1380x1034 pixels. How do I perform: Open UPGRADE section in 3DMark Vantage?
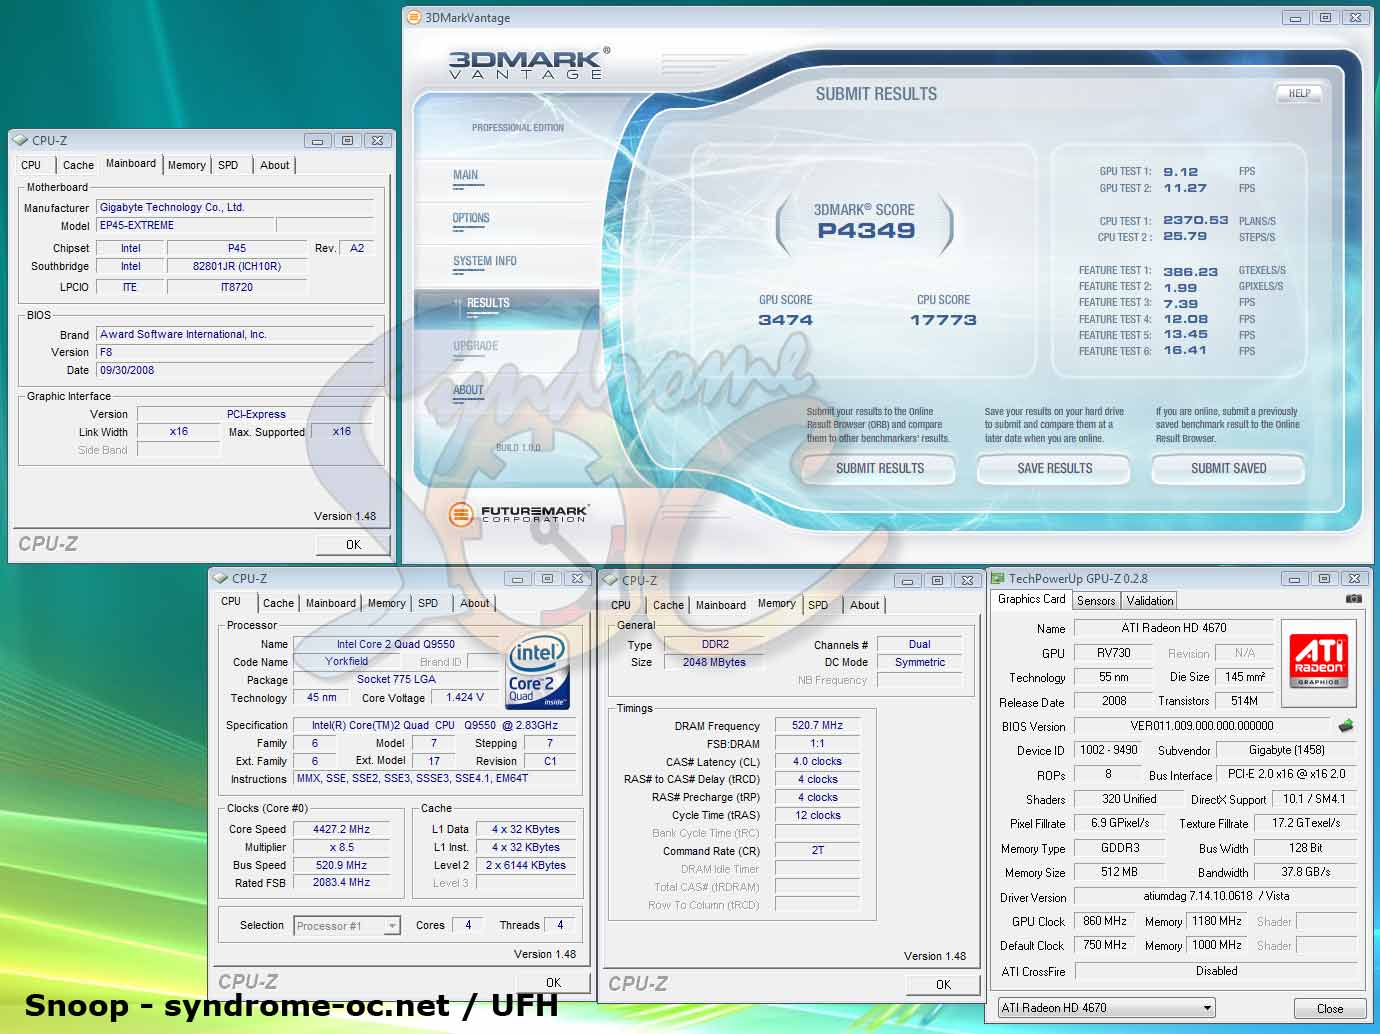click(475, 347)
